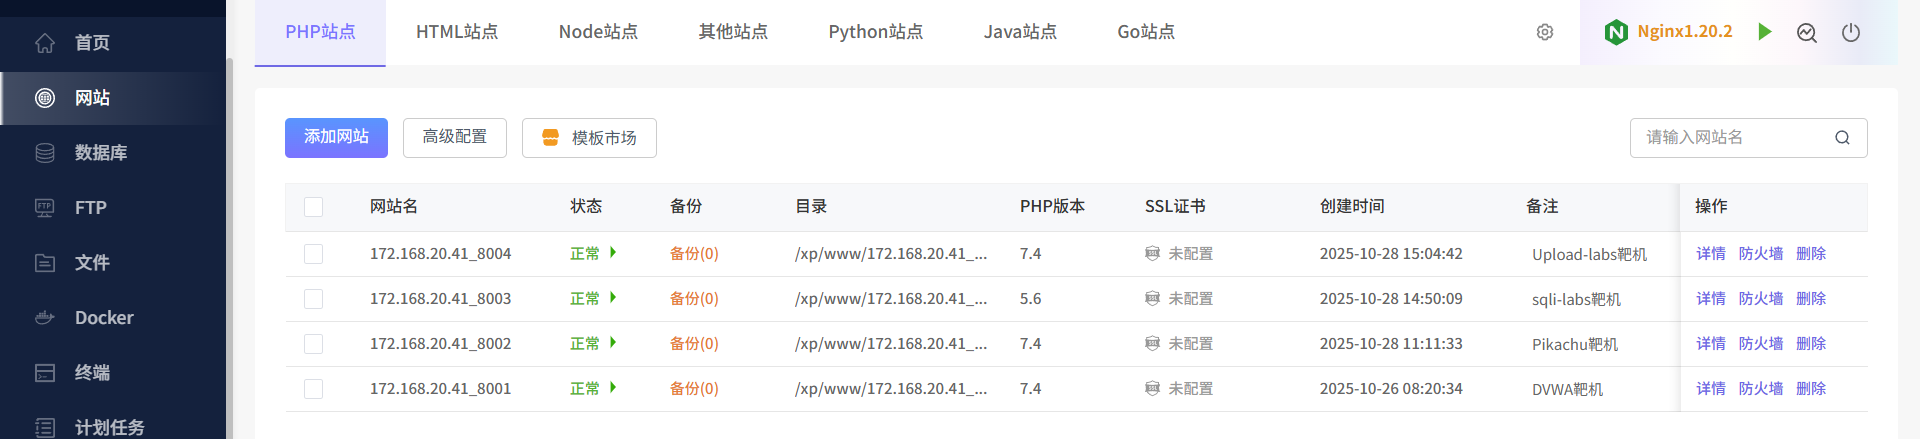Click the 添加网站 button
This screenshot has width=1920, height=439.
[336, 138]
